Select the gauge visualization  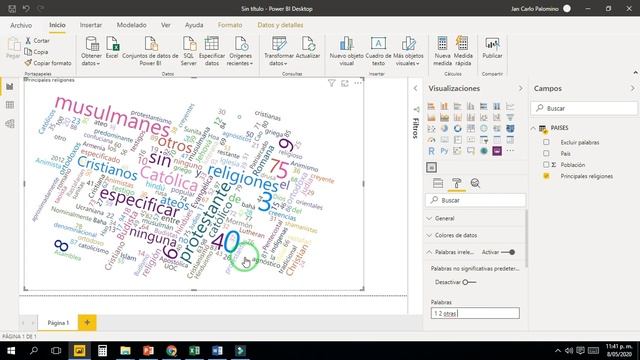click(x=431, y=140)
